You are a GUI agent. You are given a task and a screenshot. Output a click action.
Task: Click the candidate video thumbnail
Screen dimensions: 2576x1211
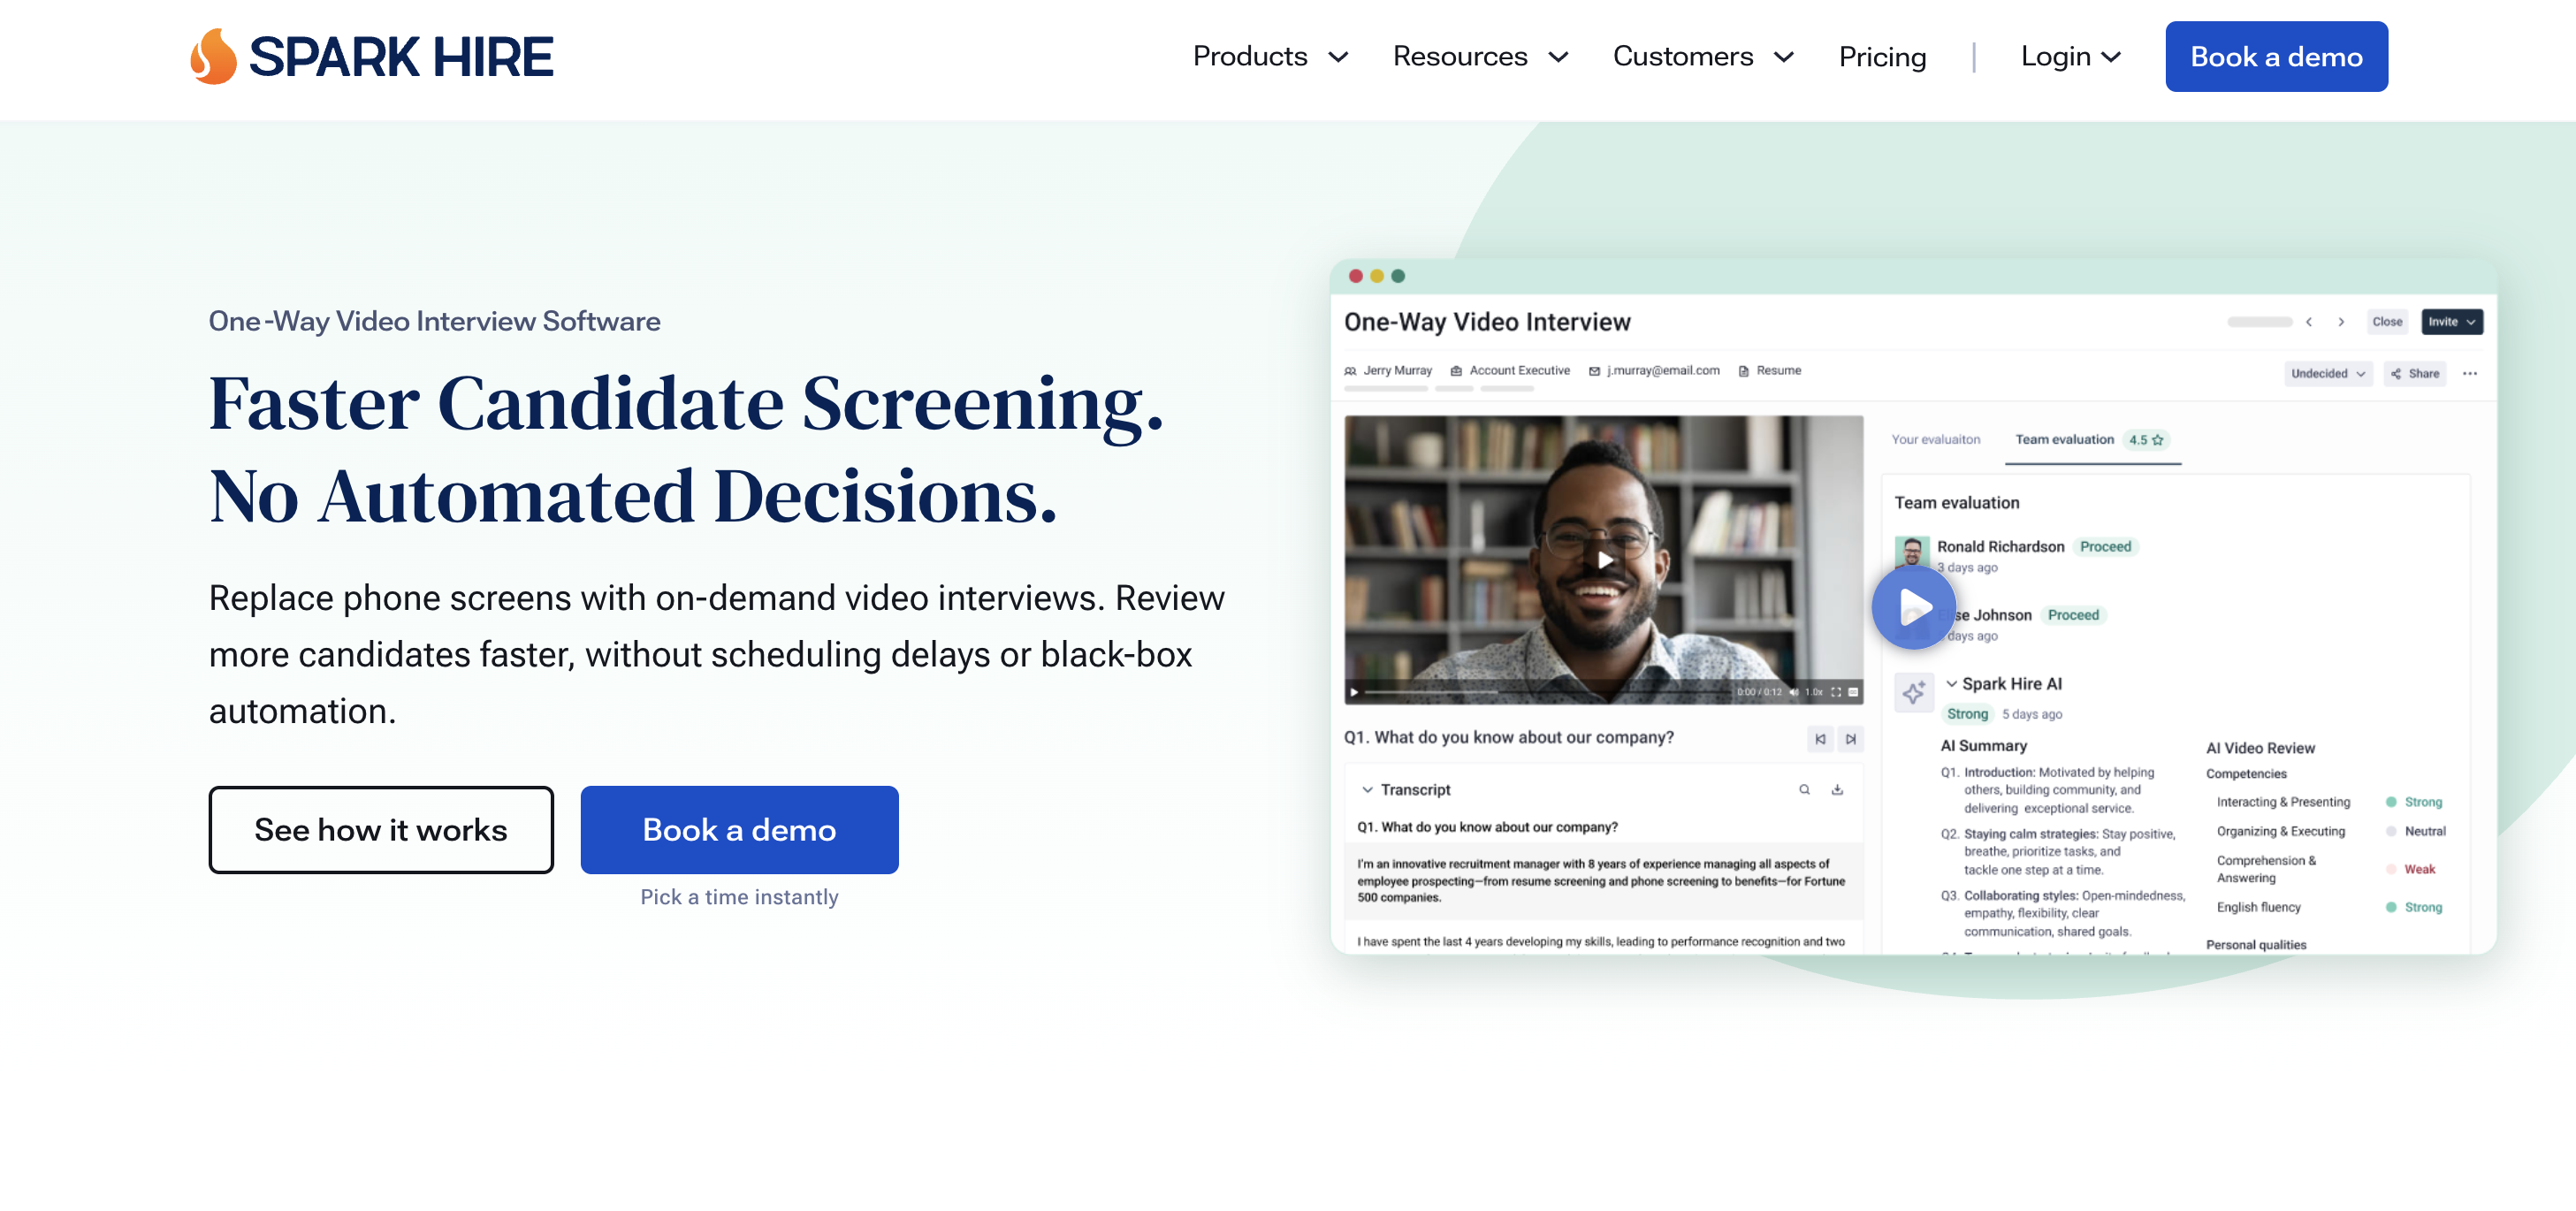1603,560
